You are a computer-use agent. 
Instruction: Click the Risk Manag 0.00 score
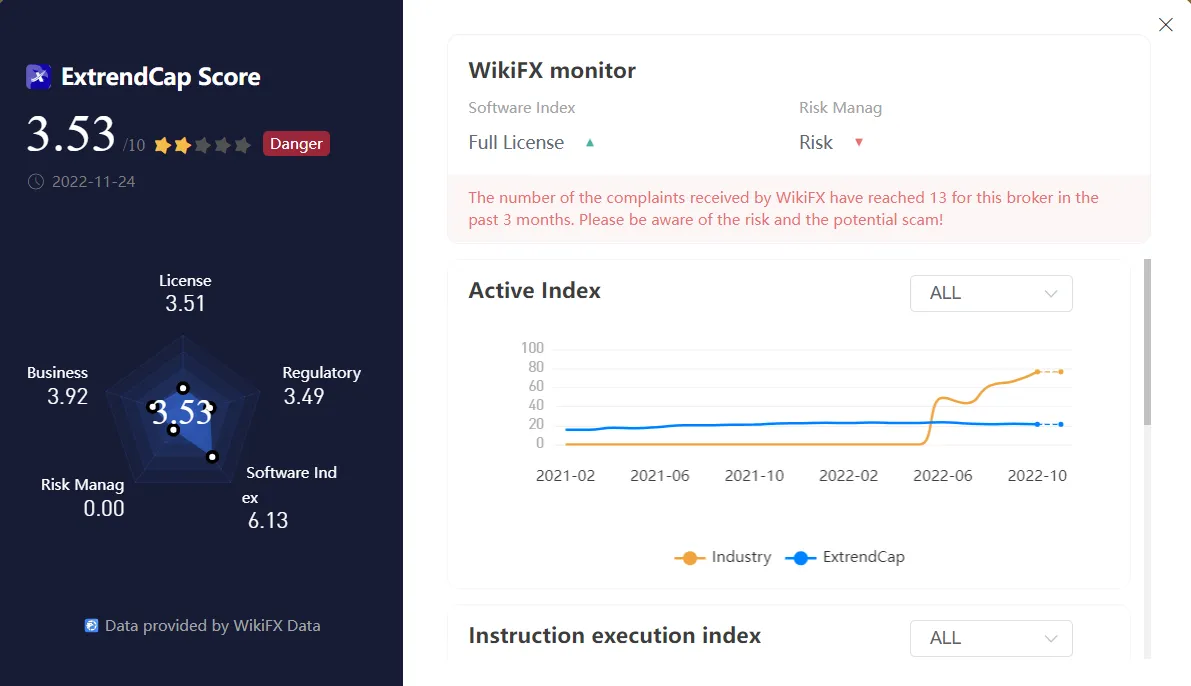click(83, 497)
